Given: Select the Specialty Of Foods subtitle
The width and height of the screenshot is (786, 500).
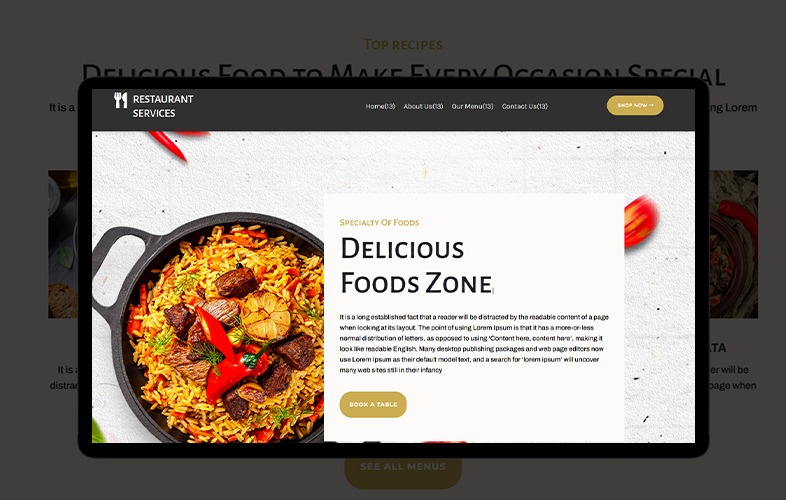Looking at the screenshot, I should [379, 222].
